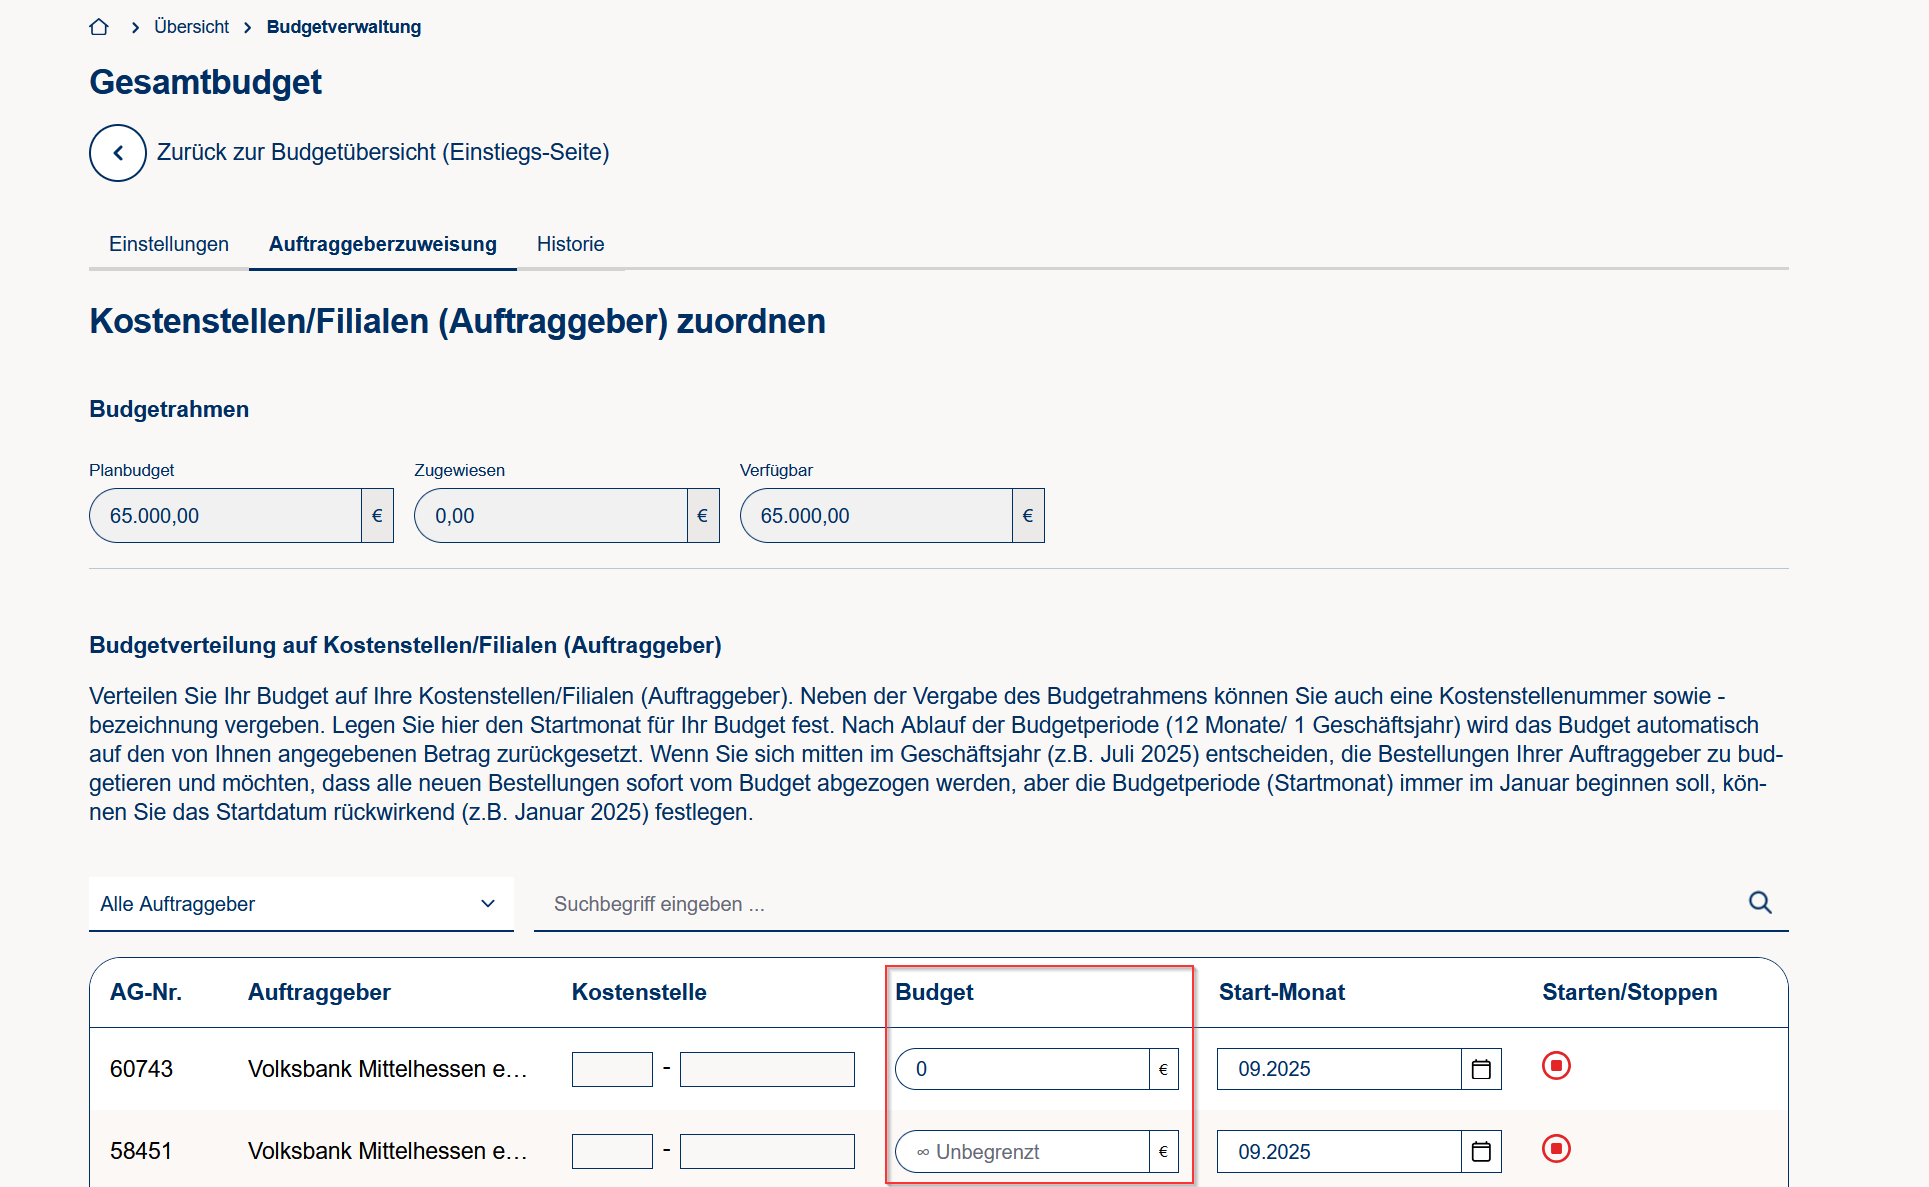Go to Übersicht breadcrumb link

[x=191, y=27]
